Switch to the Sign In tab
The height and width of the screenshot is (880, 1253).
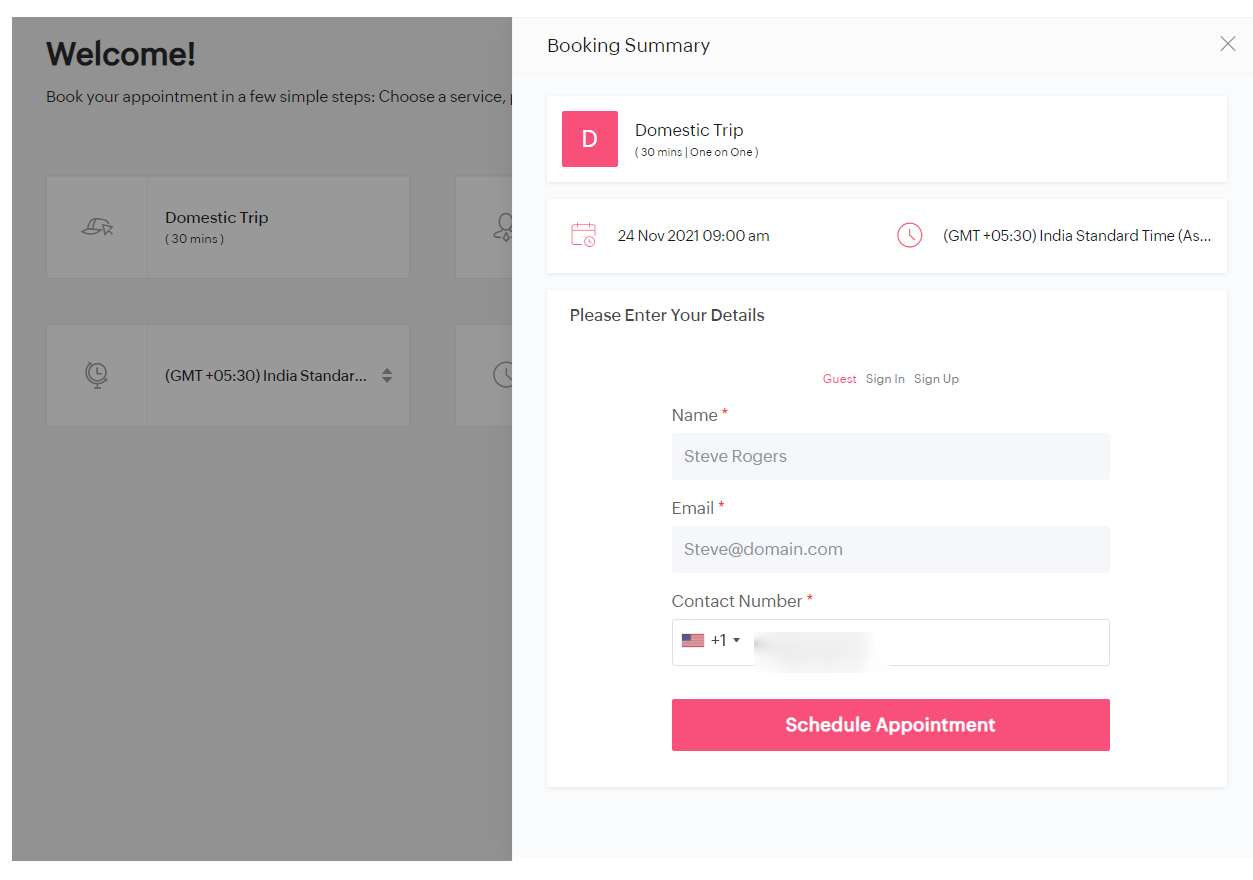click(885, 379)
